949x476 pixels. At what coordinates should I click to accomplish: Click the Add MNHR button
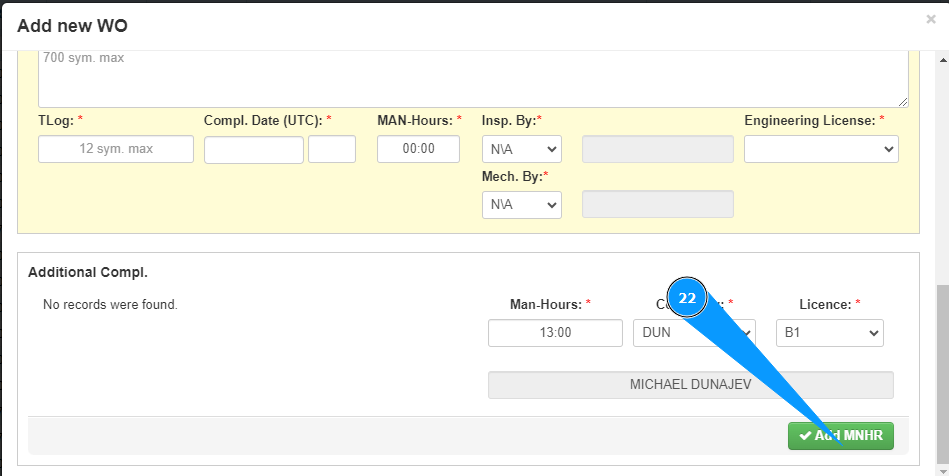tap(841, 436)
